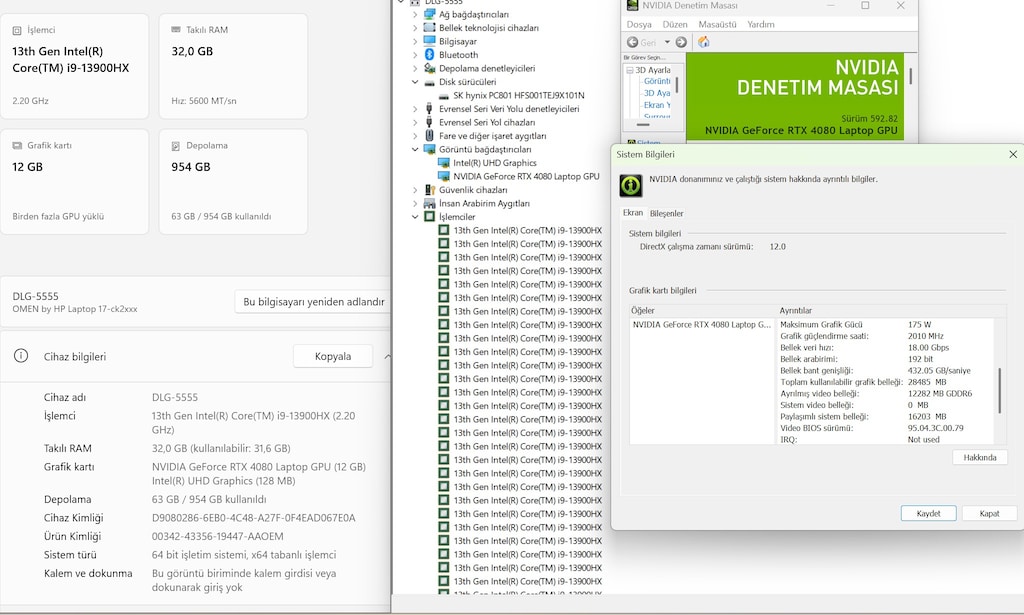Viewport: 1024px width, 615px height.
Task: Switch to the Ekran tab
Action: 633,213
